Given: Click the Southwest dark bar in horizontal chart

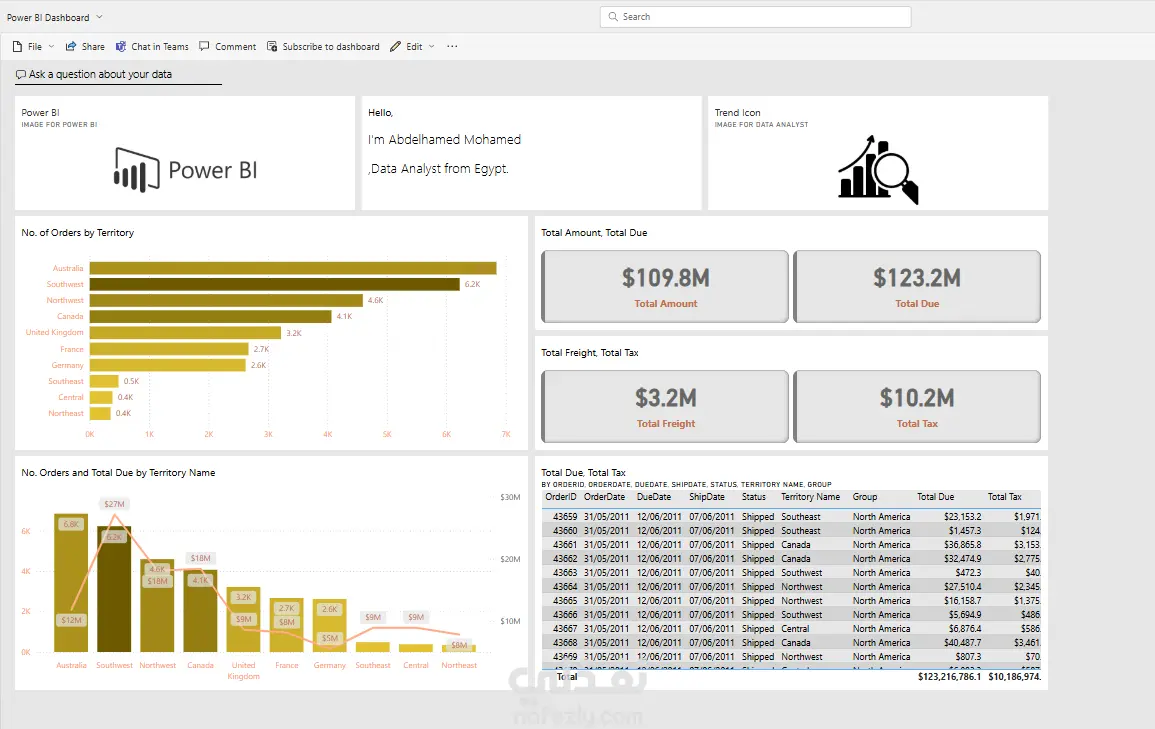Looking at the screenshot, I should (x=274, y=284).
